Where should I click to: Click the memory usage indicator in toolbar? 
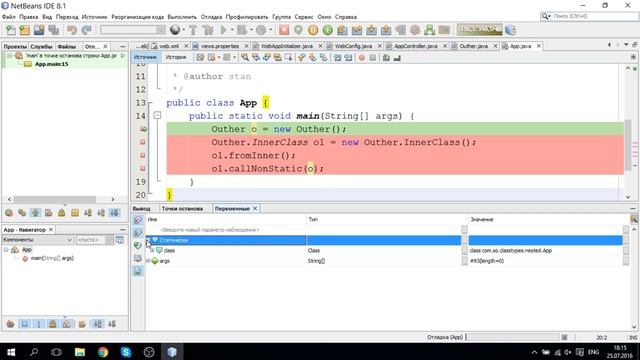(480, 29)
